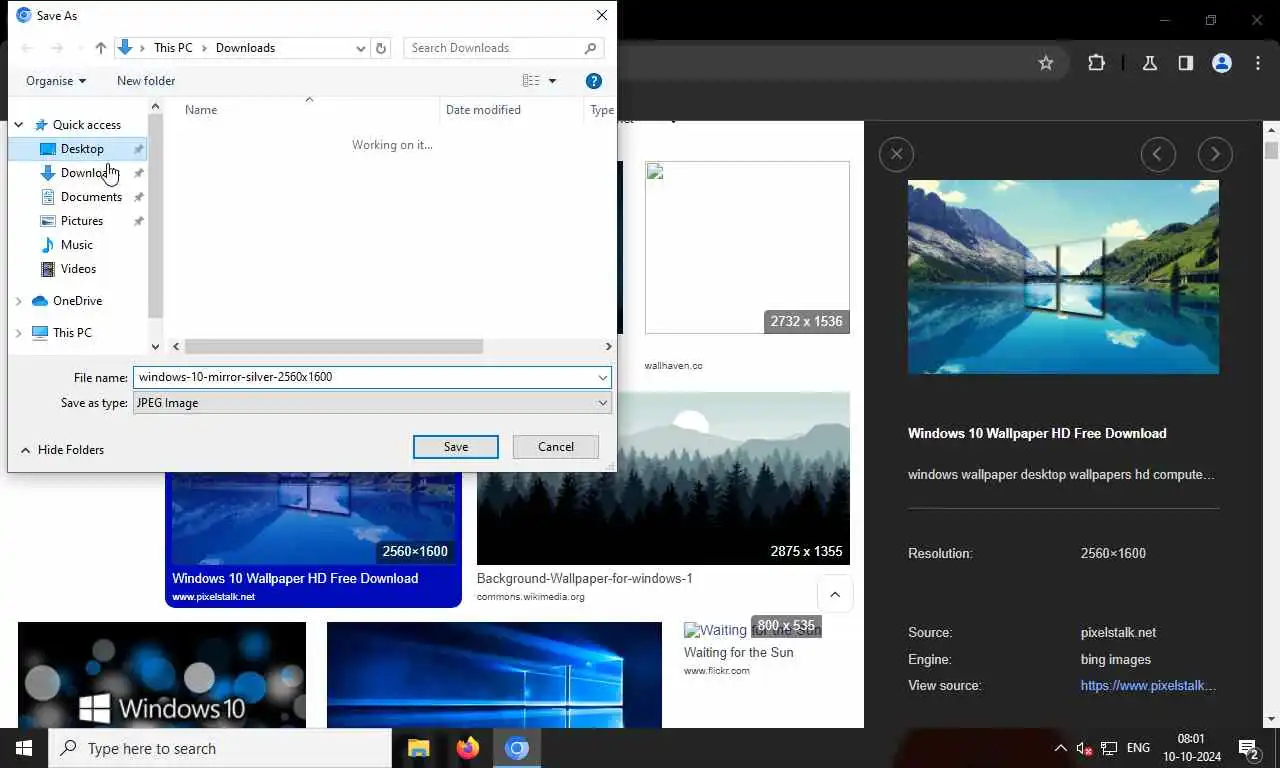Image resolution: width=1280 pixels, height=768 pixels.
Task: Expand the address bar history dropdown
Action: (361, 48)
